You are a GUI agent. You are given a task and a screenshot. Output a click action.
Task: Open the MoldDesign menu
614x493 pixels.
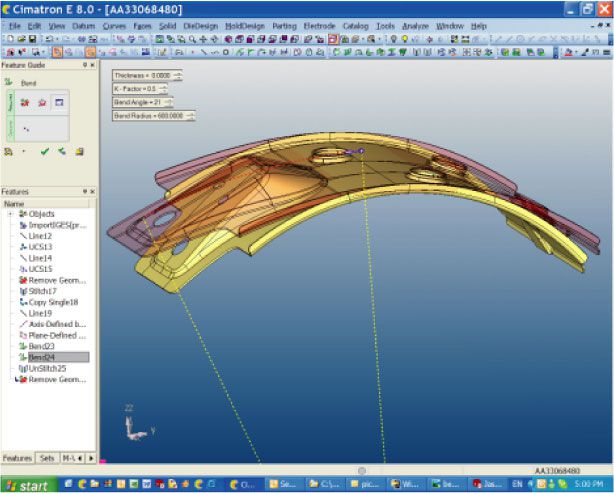[245, 26]
